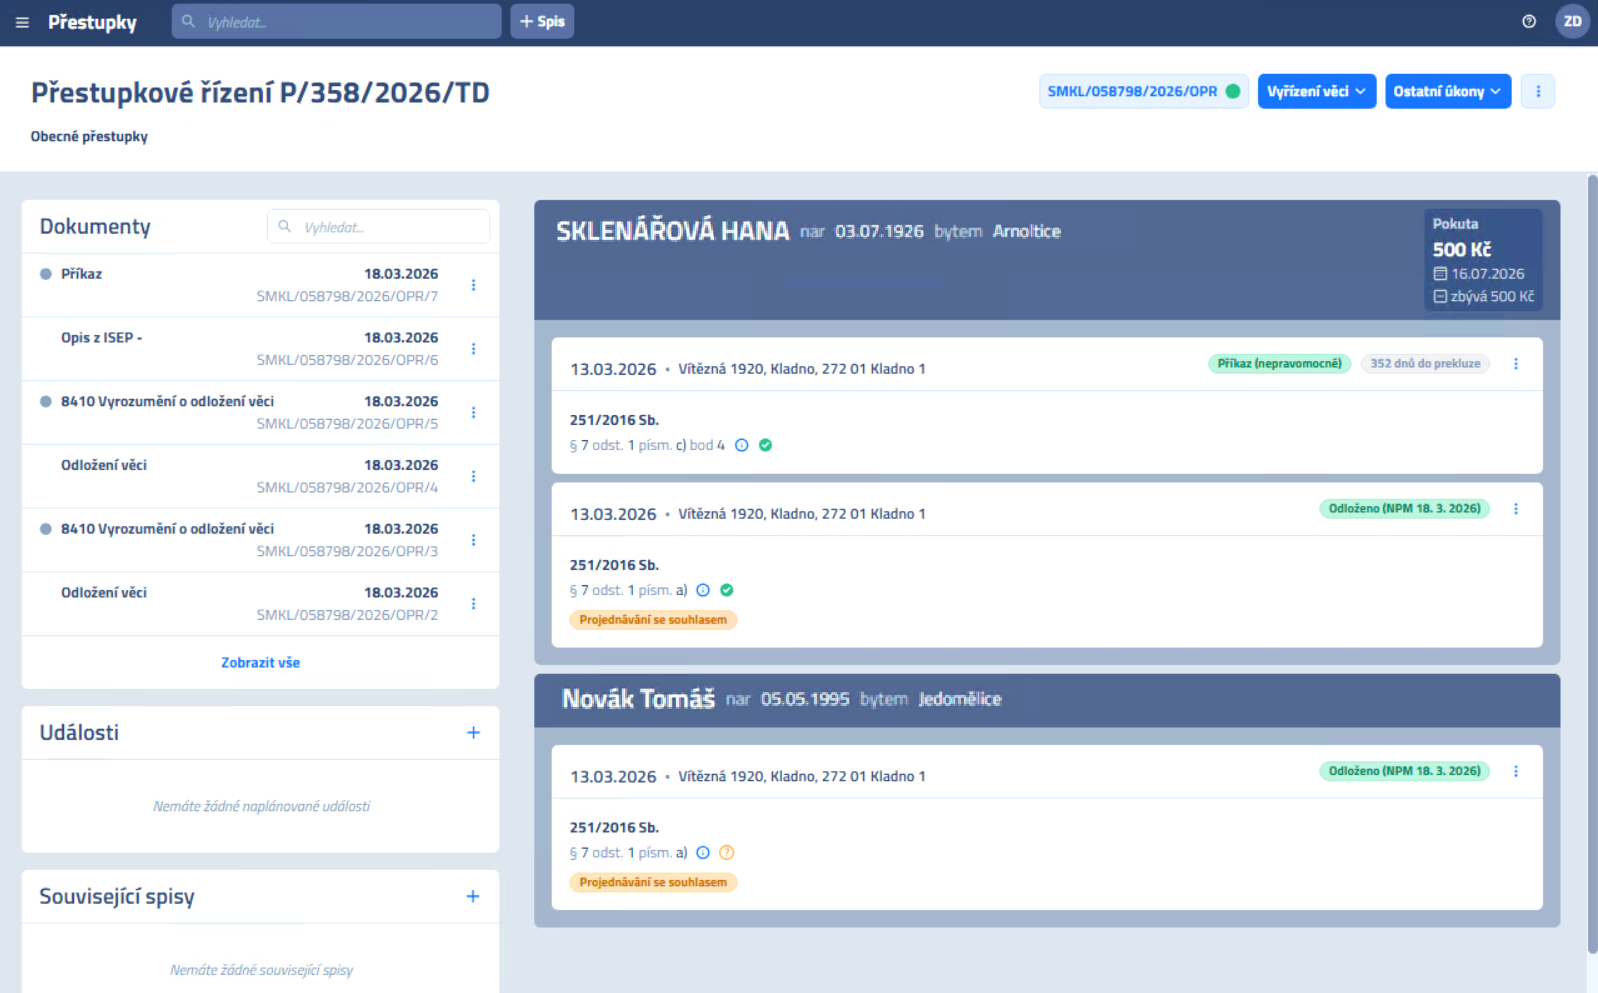
Task: Focus the Dokumenty search field
Action: click(x=378, y=227)
